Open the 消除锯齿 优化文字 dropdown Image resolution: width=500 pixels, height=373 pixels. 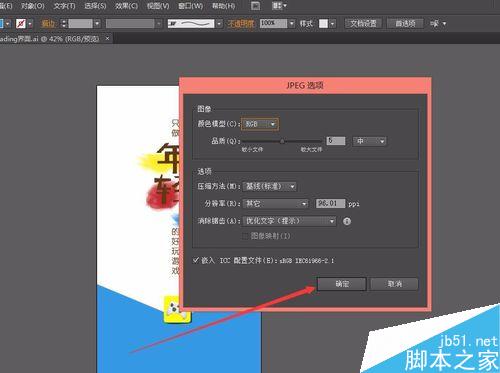point(289,221)
